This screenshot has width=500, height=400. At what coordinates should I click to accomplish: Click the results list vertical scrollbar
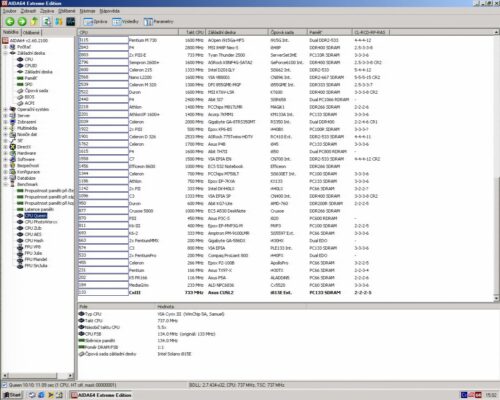click(x=496, y=165)
